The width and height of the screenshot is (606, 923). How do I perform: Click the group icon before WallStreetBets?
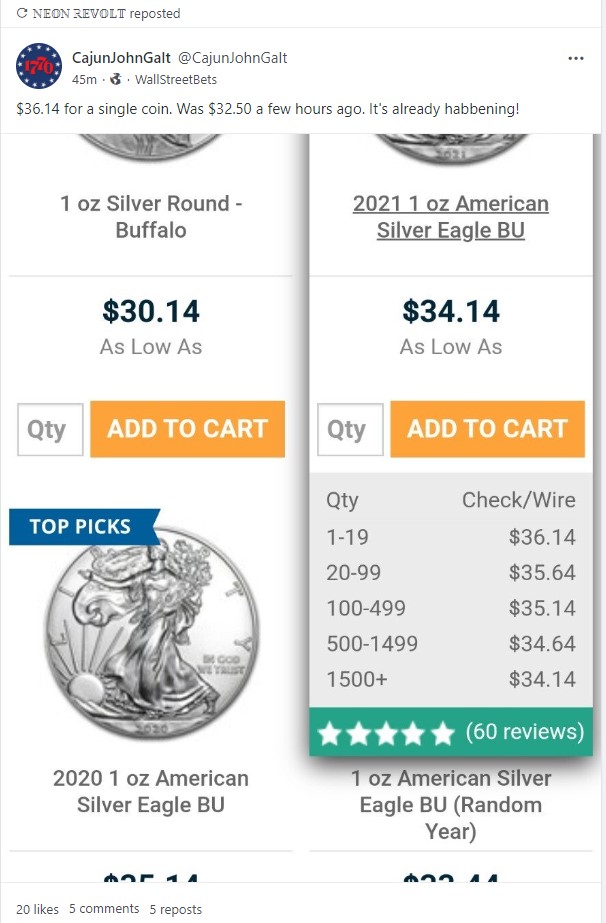coord(115,79)
